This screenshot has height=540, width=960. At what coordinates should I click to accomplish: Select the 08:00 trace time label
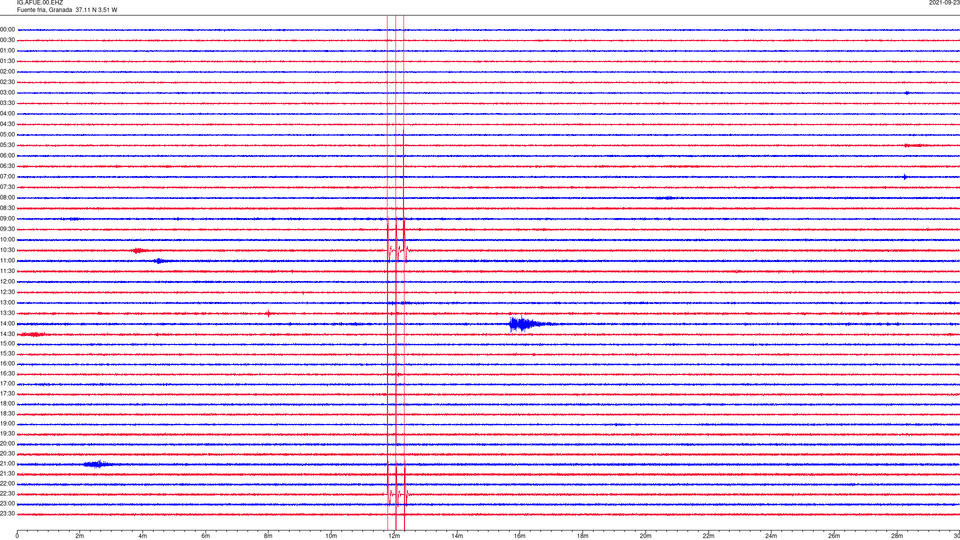7,198
